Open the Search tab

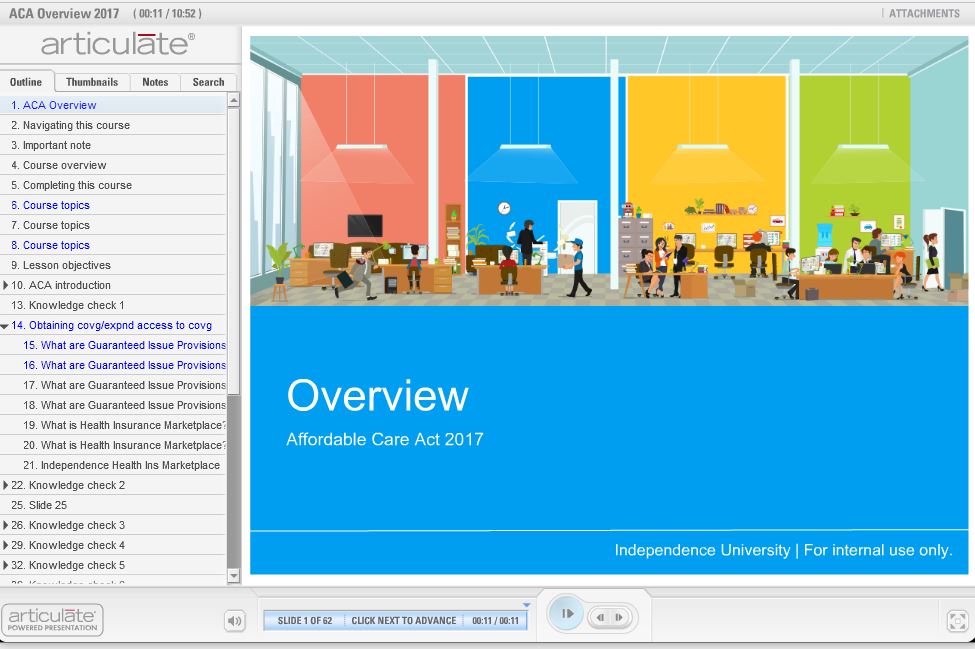pyautogui.click(x=208, y=82)
